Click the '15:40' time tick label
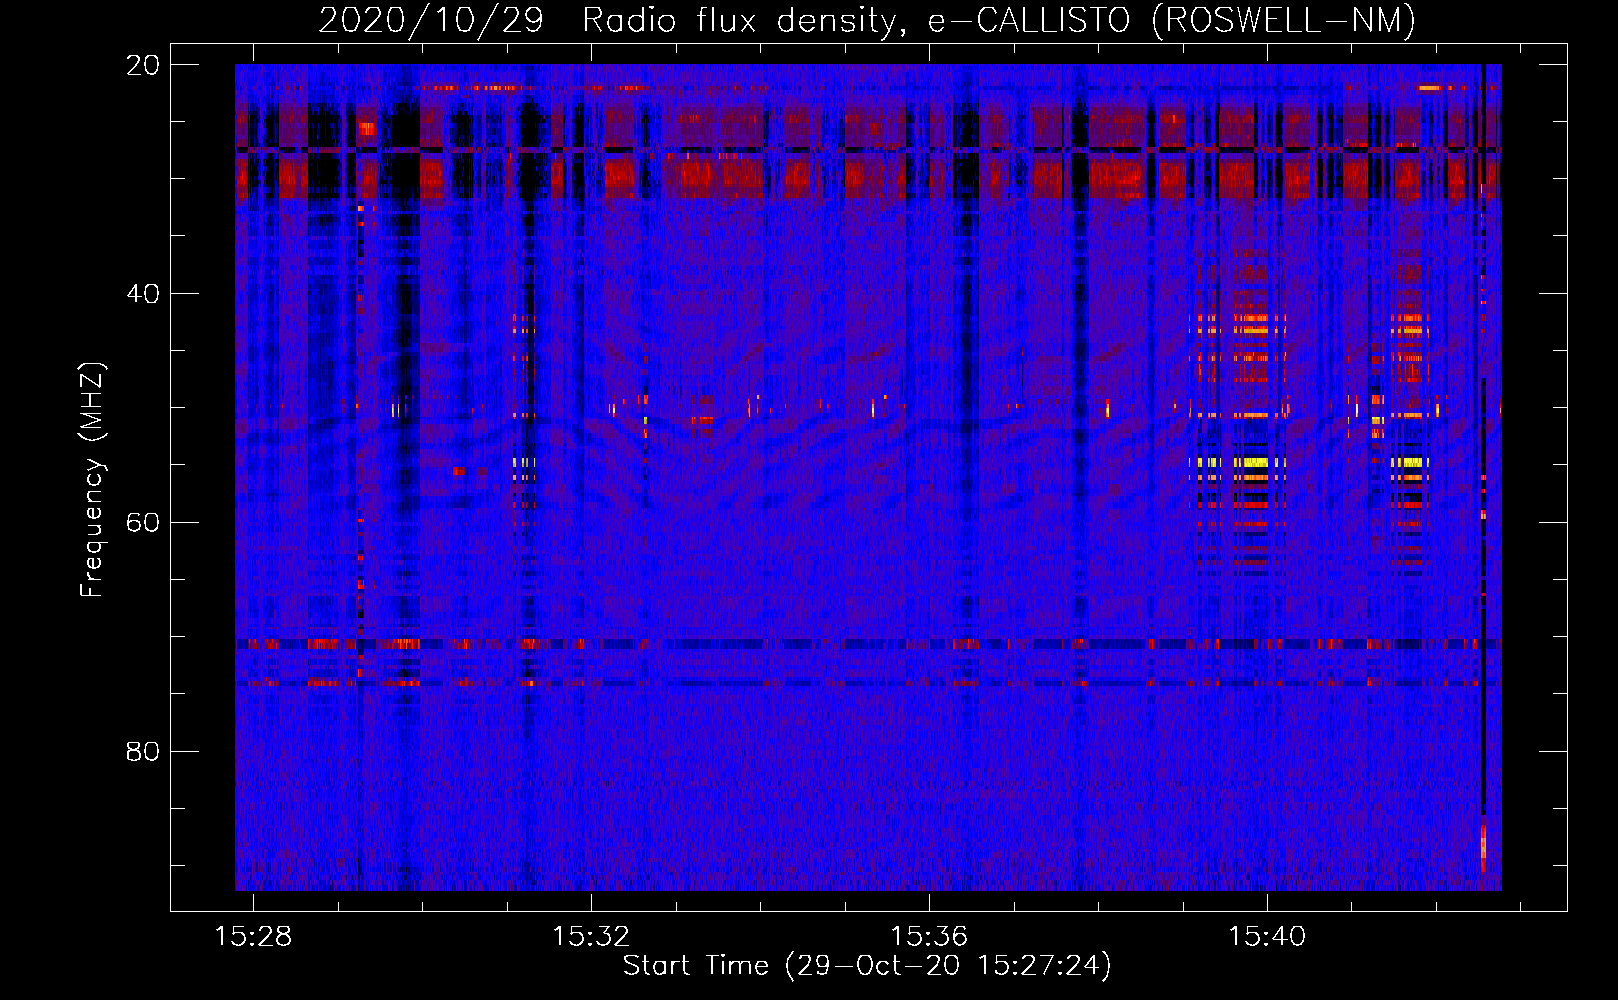The width and height of the screenshot is (1618, 1000). click(x=1267, y=937)
